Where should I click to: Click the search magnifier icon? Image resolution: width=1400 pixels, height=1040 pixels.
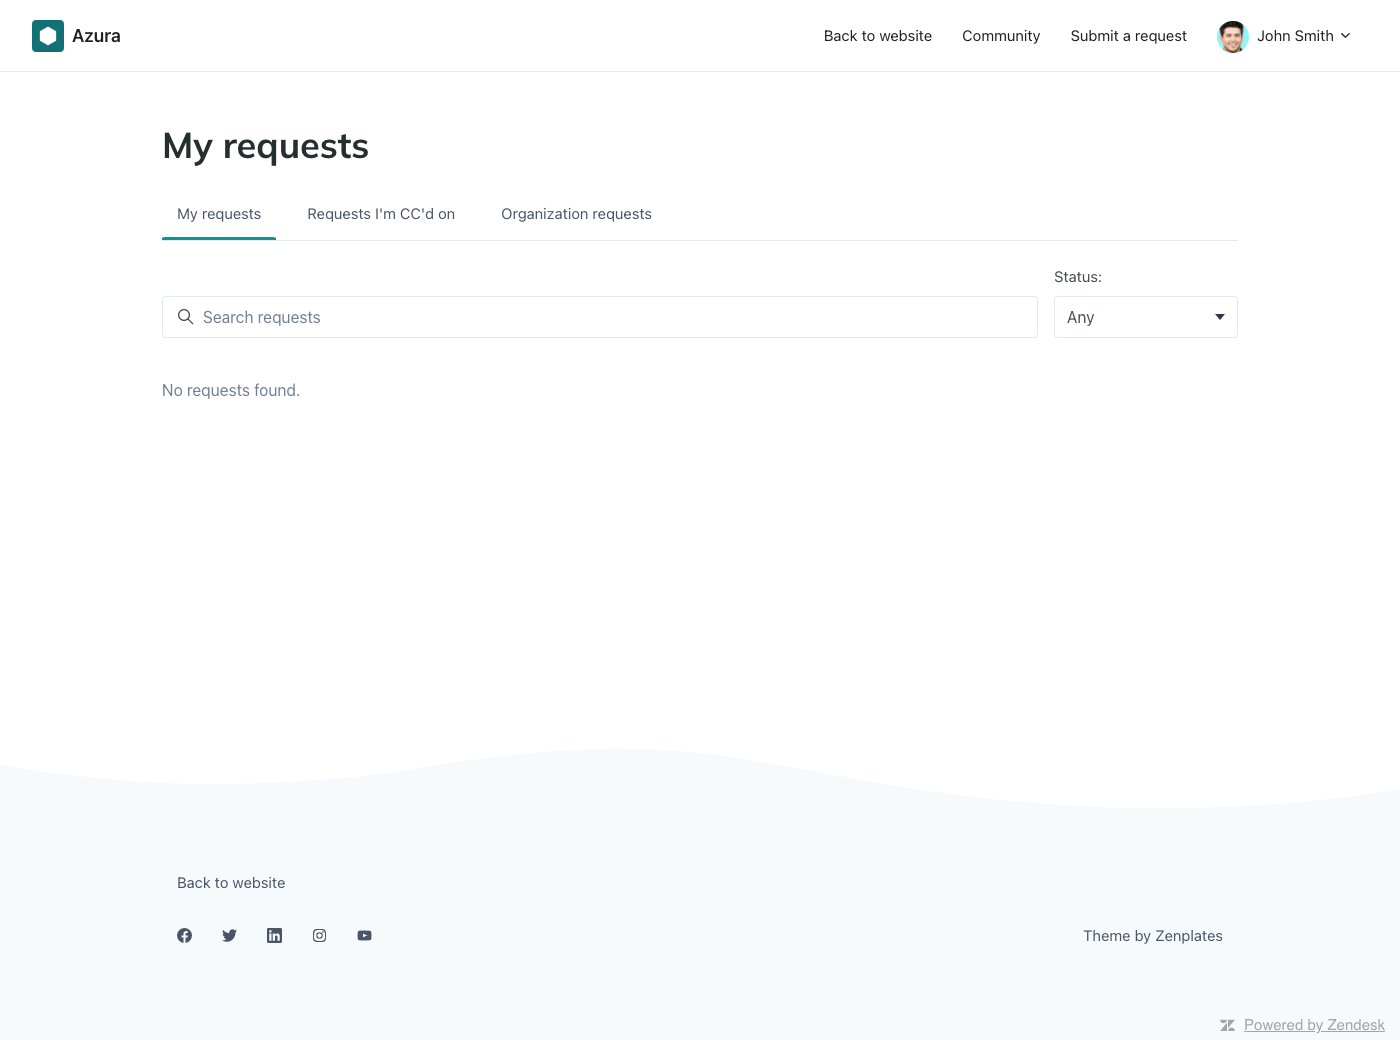(x=185, y=317)
